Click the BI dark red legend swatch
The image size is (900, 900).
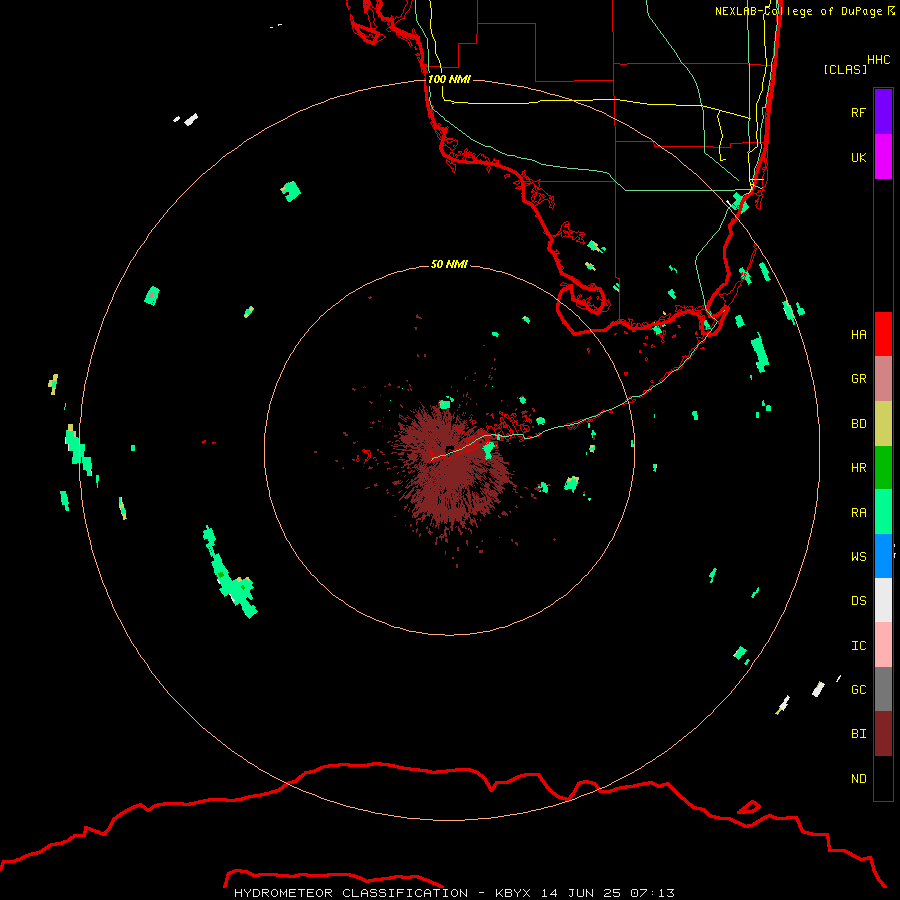coord(883,734)
